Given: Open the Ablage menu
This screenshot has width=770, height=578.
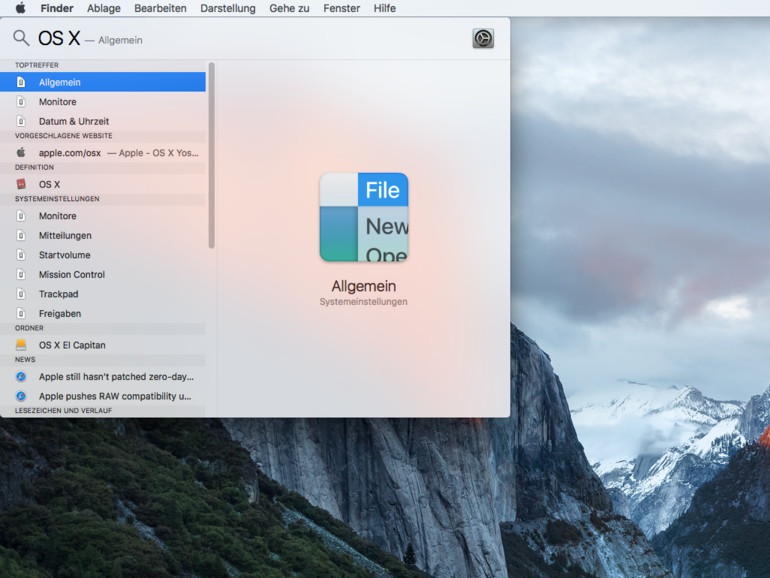Looking at the screenshot, I should [x=104, y=8].
